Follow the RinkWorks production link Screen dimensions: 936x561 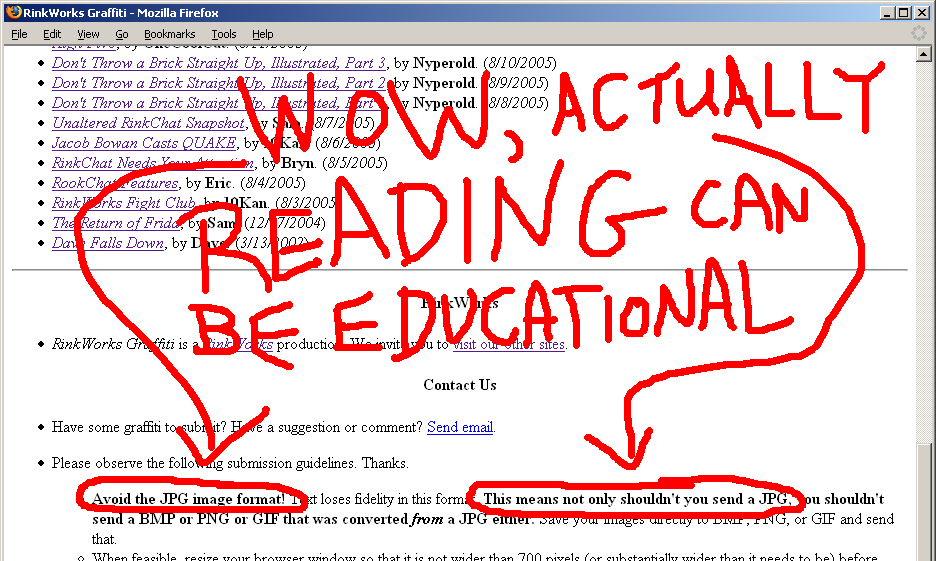(238, 344)
